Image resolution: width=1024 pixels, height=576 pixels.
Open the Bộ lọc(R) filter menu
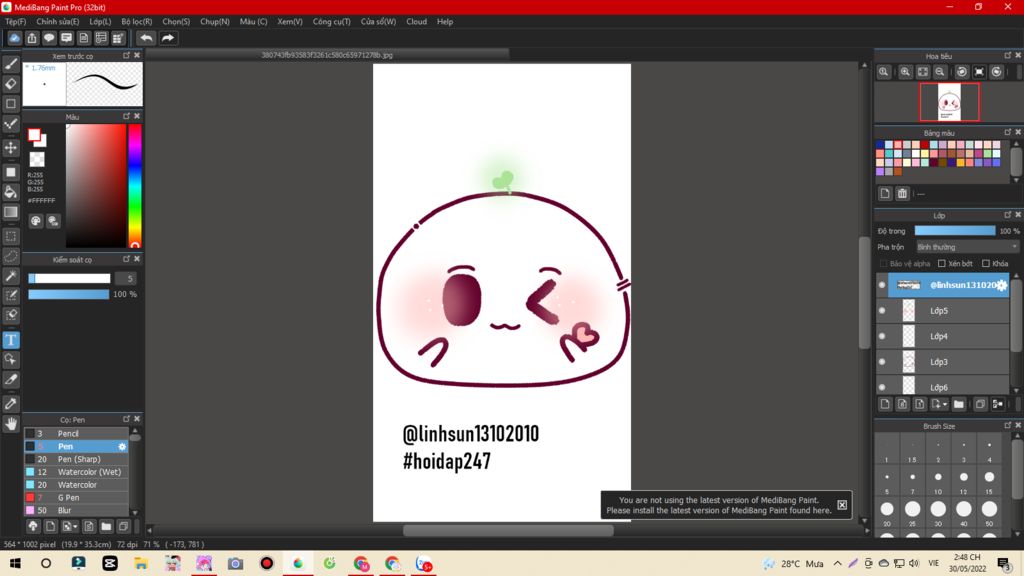[136, 22]
